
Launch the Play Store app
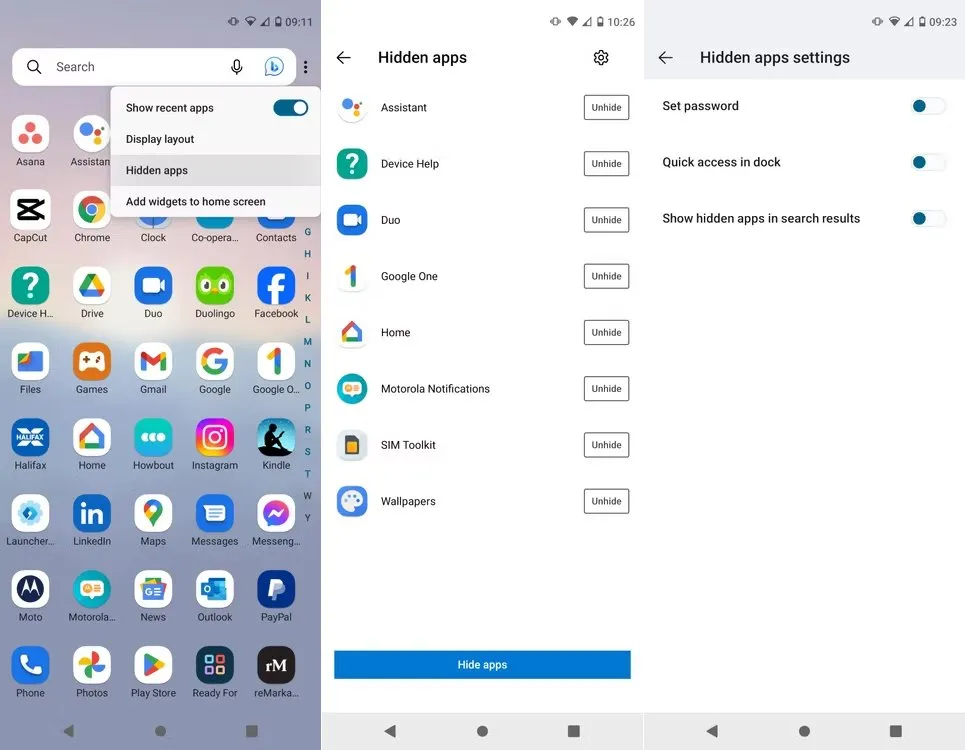pos(153,666)
